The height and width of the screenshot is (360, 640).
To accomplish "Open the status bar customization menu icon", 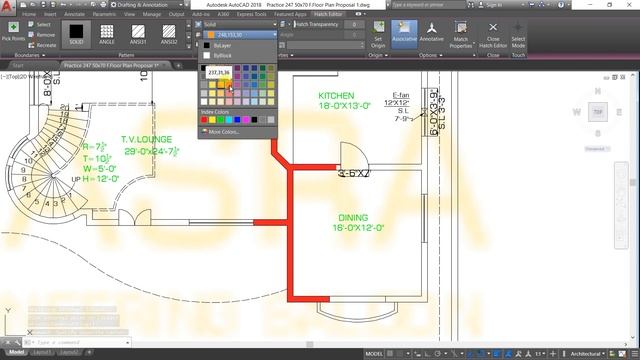I will 635,354.
